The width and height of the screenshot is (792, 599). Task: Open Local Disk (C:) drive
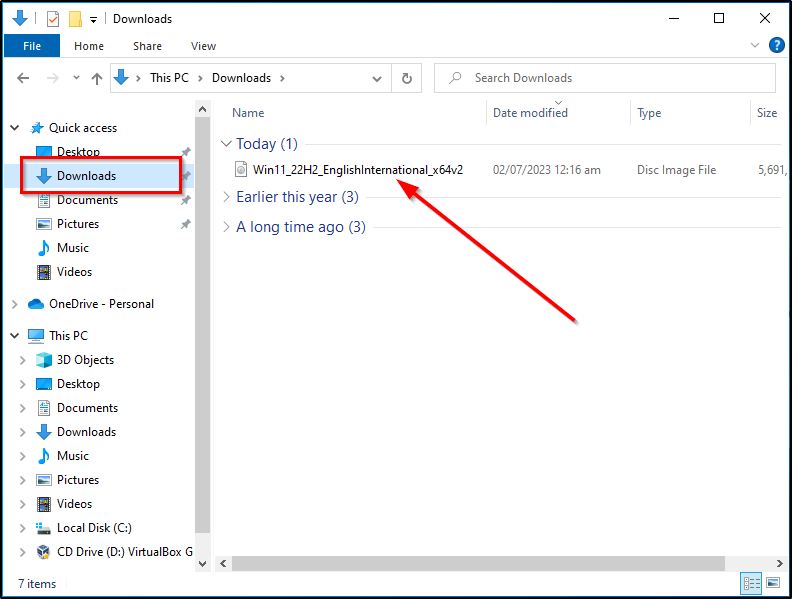(x=94, y=528)
